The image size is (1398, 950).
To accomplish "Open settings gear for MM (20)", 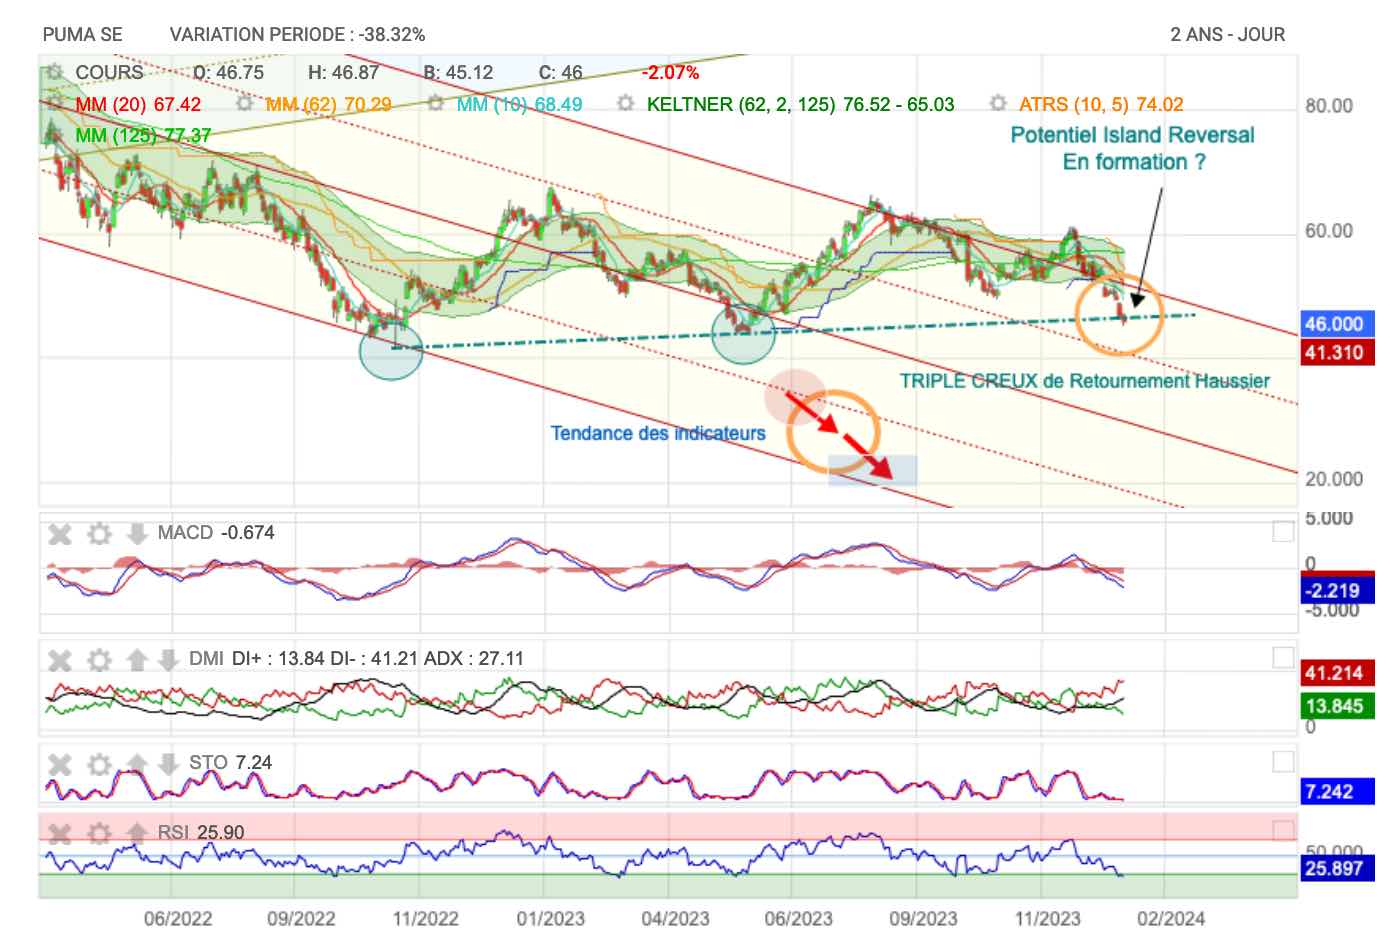I will tap(54, 103).
